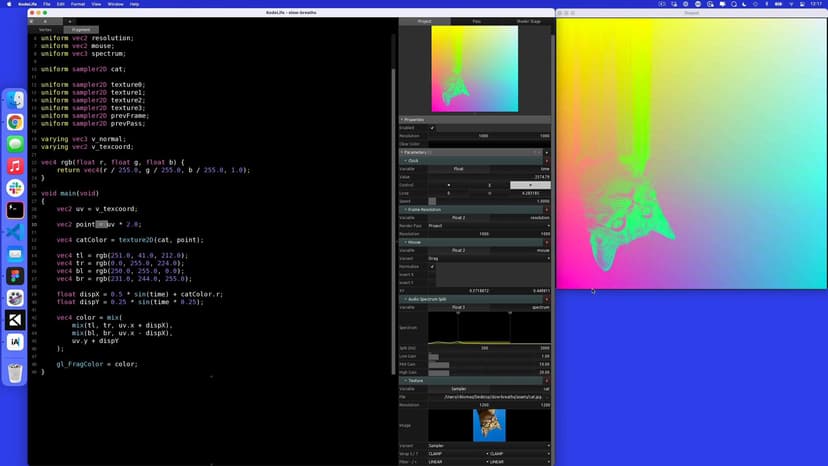The height and width of the screenshot is (466, 828).
Task: Open Slack from the dock
Action: (15, 188)
